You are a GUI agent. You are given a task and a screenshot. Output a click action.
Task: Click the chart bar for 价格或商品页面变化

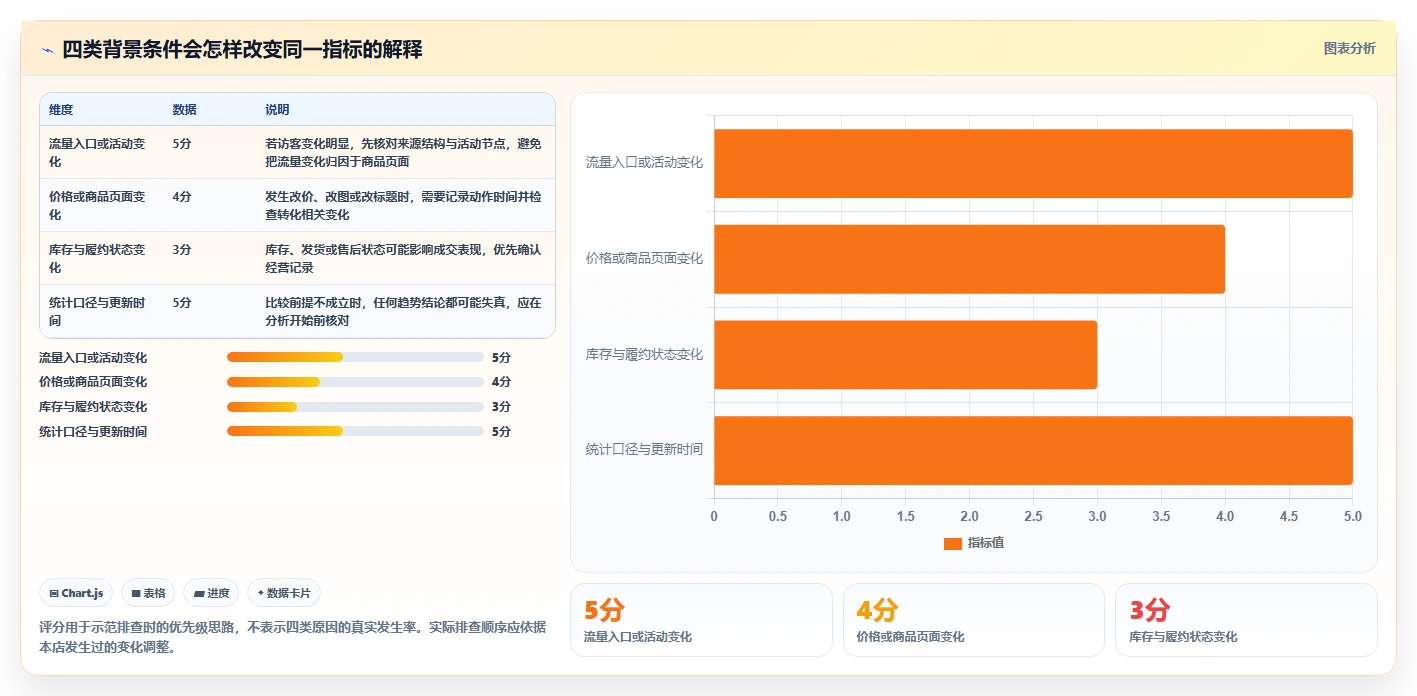(x=969, y=259)
